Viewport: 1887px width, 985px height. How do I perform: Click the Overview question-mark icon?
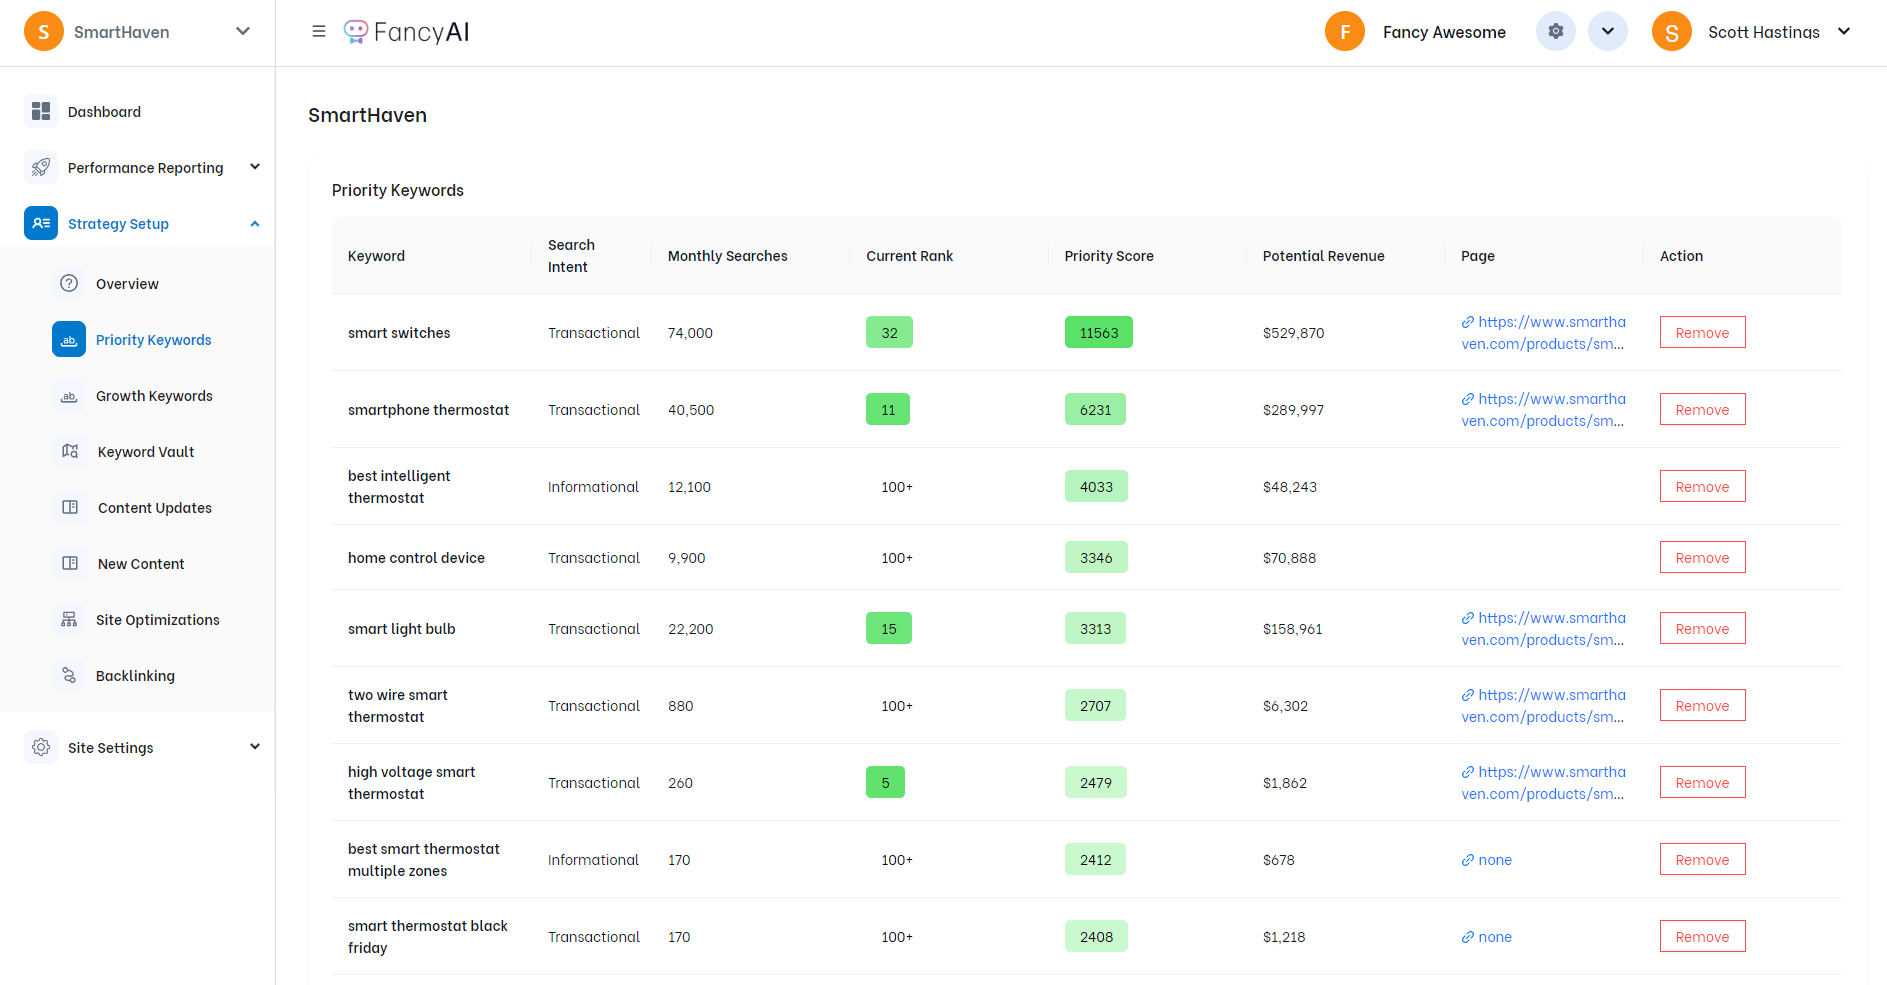click(x=69, y=283)
